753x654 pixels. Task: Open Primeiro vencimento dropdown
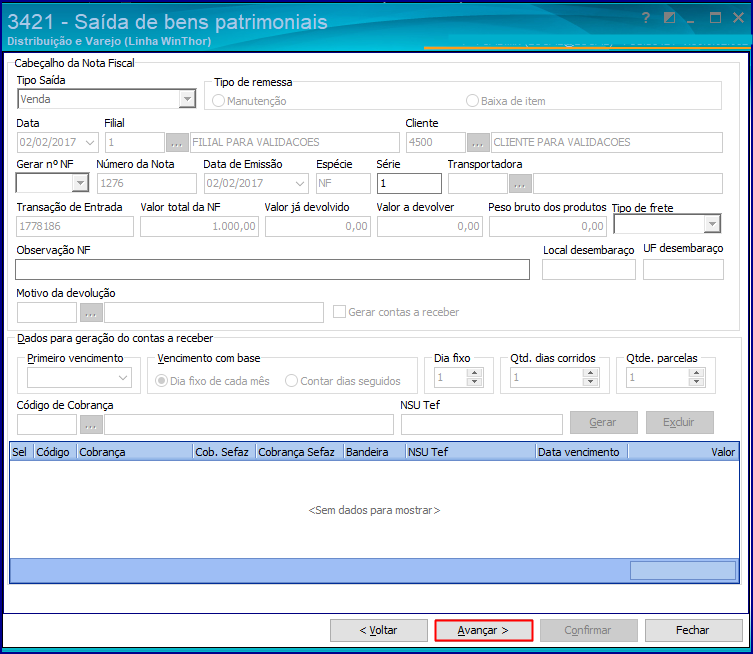(x=123, y=377)
